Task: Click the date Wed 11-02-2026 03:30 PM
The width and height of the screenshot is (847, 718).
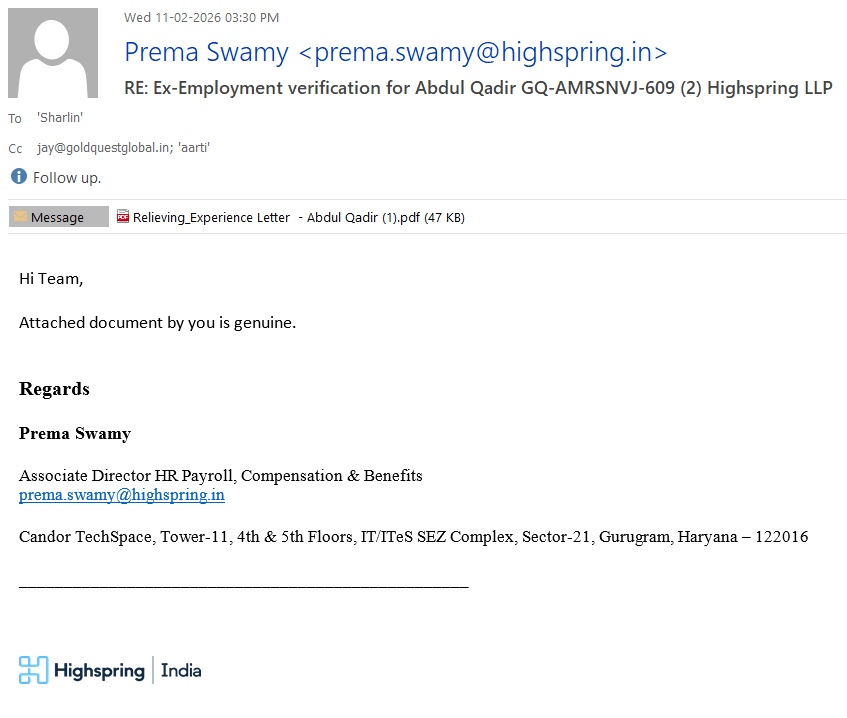Action: point(201,18)
